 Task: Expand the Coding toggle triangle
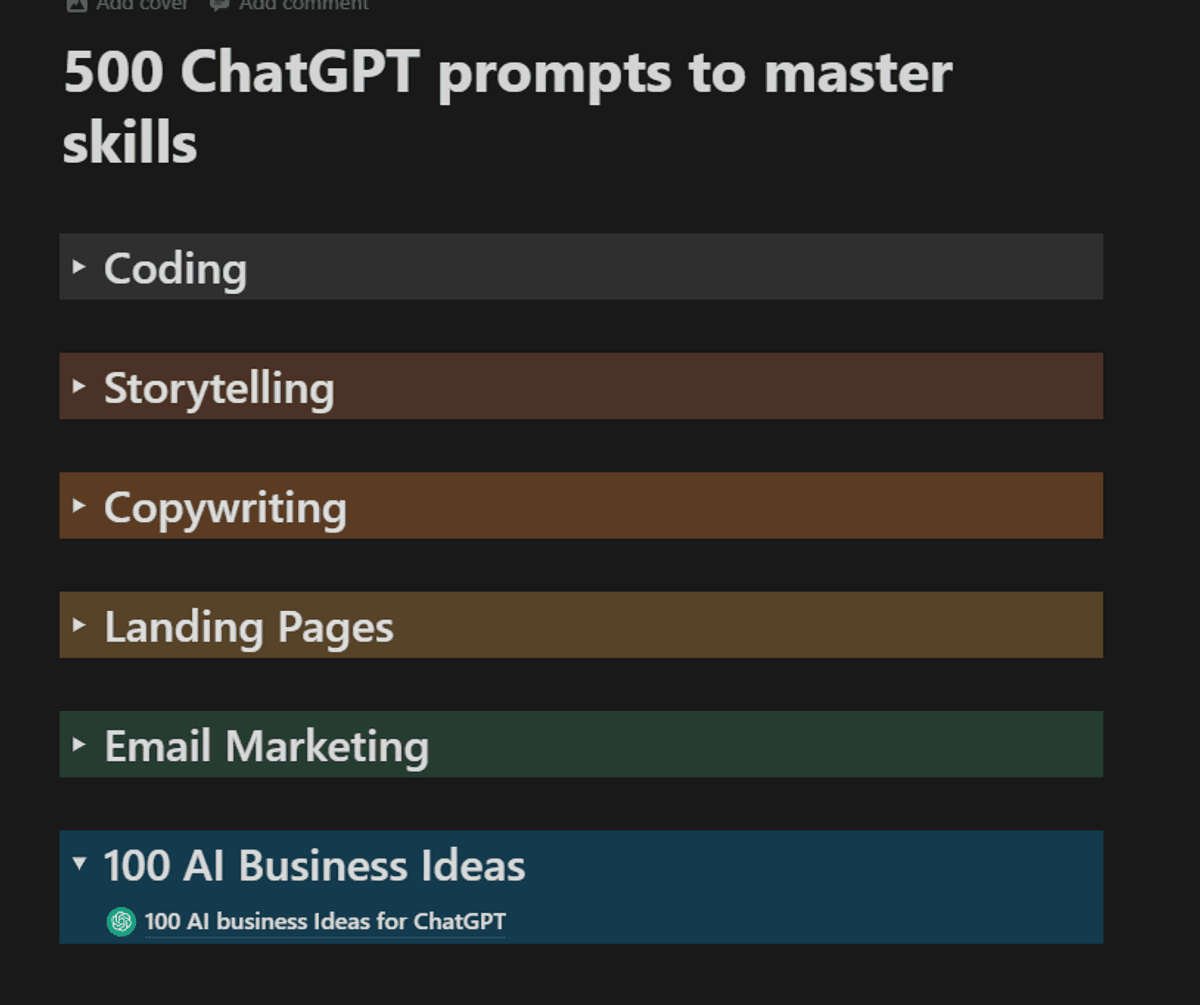click(79, 267)
